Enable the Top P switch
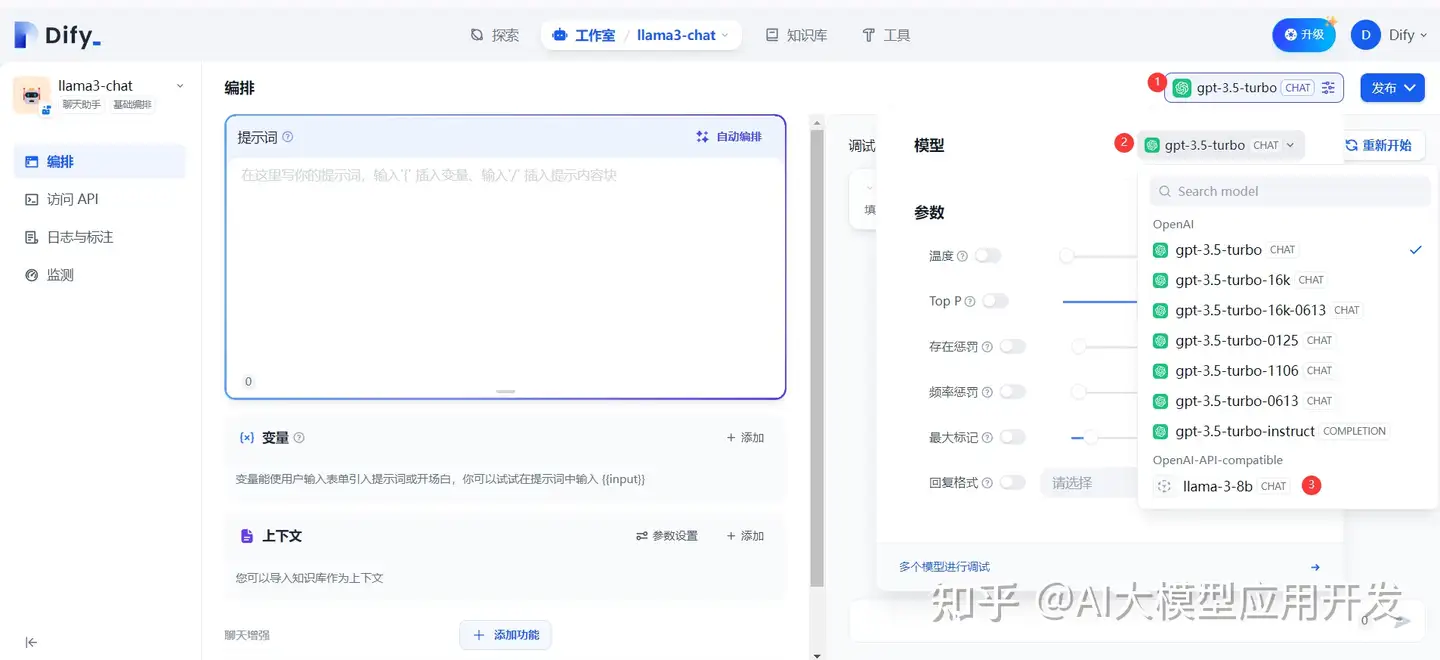 coord(996,301)
